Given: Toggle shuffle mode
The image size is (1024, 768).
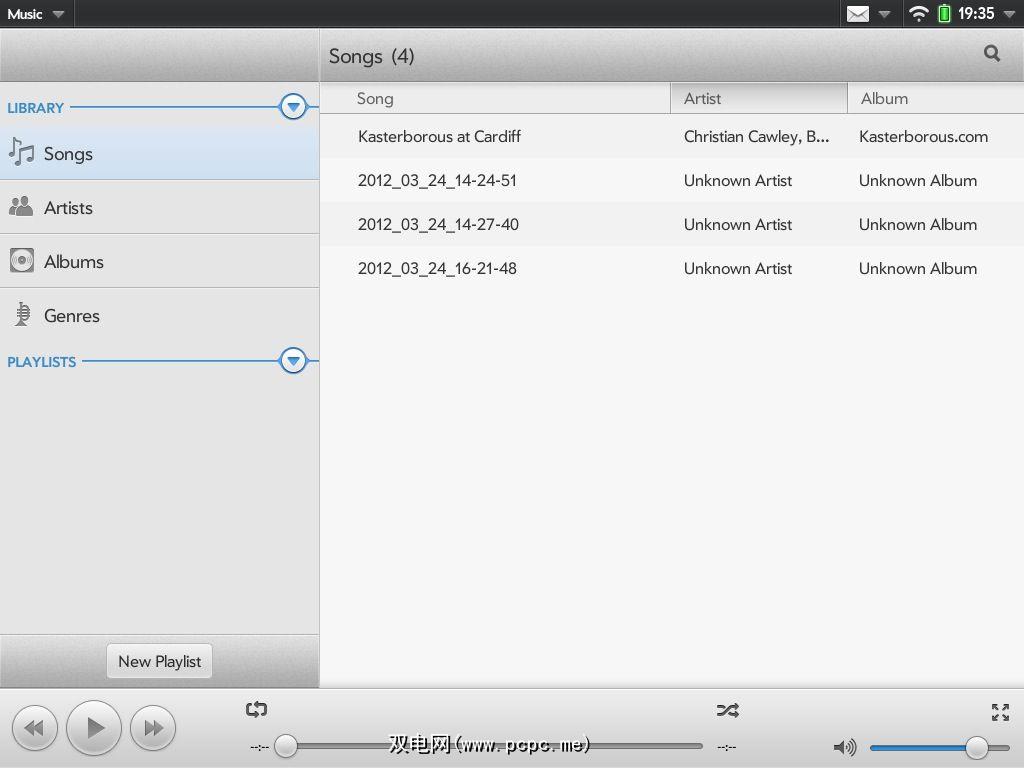Looking at the screenshot, I should [x=728, y=710].
